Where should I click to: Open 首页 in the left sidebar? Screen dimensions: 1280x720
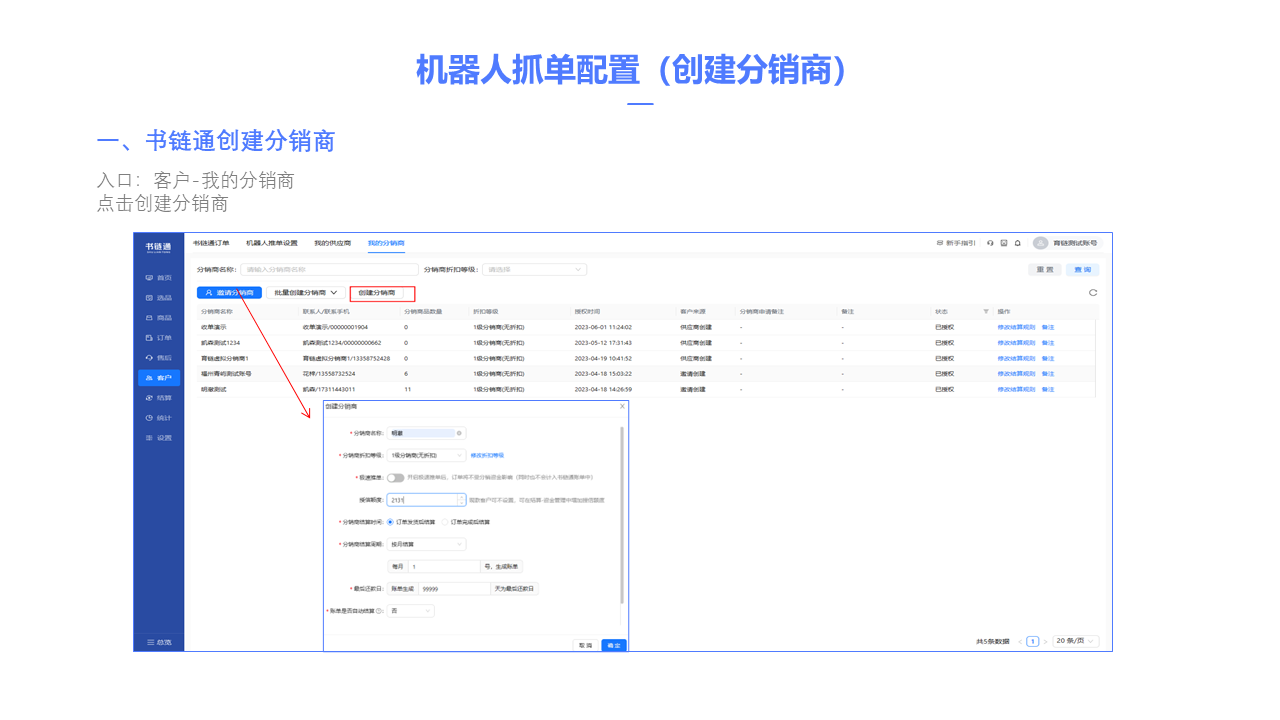click(x=159, y=277)
